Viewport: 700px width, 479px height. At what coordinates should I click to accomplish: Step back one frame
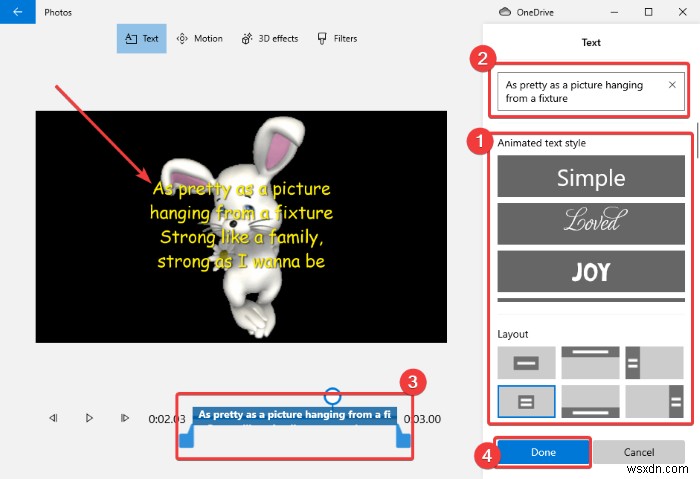53,418
